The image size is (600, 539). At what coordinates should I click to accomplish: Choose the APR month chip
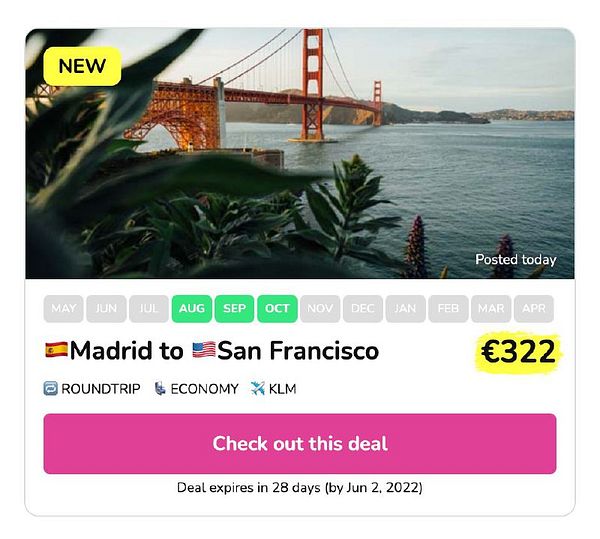pos(534,309)
